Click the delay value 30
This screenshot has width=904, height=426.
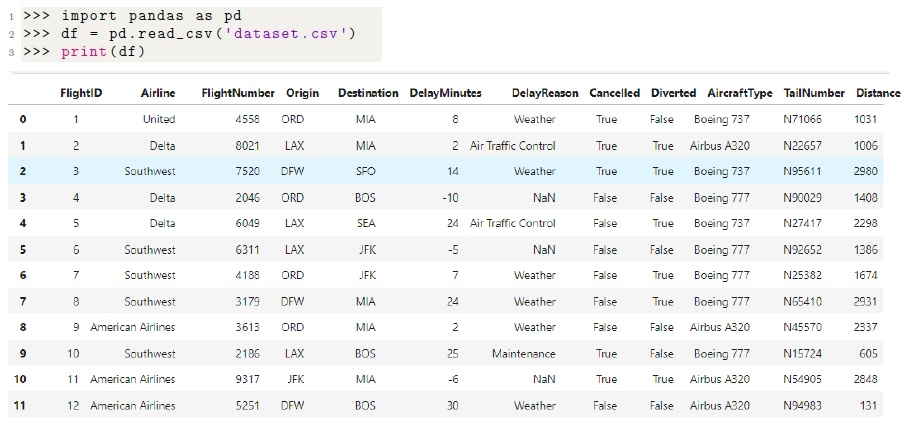[453, 405]
